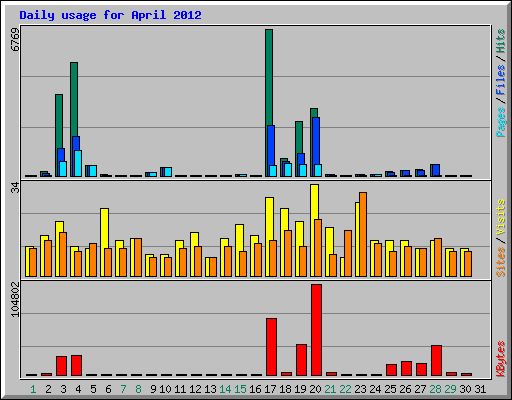Screen dimensions: 512x400
Task: Click day 12 on the date axis
Action: click(195, 389)
